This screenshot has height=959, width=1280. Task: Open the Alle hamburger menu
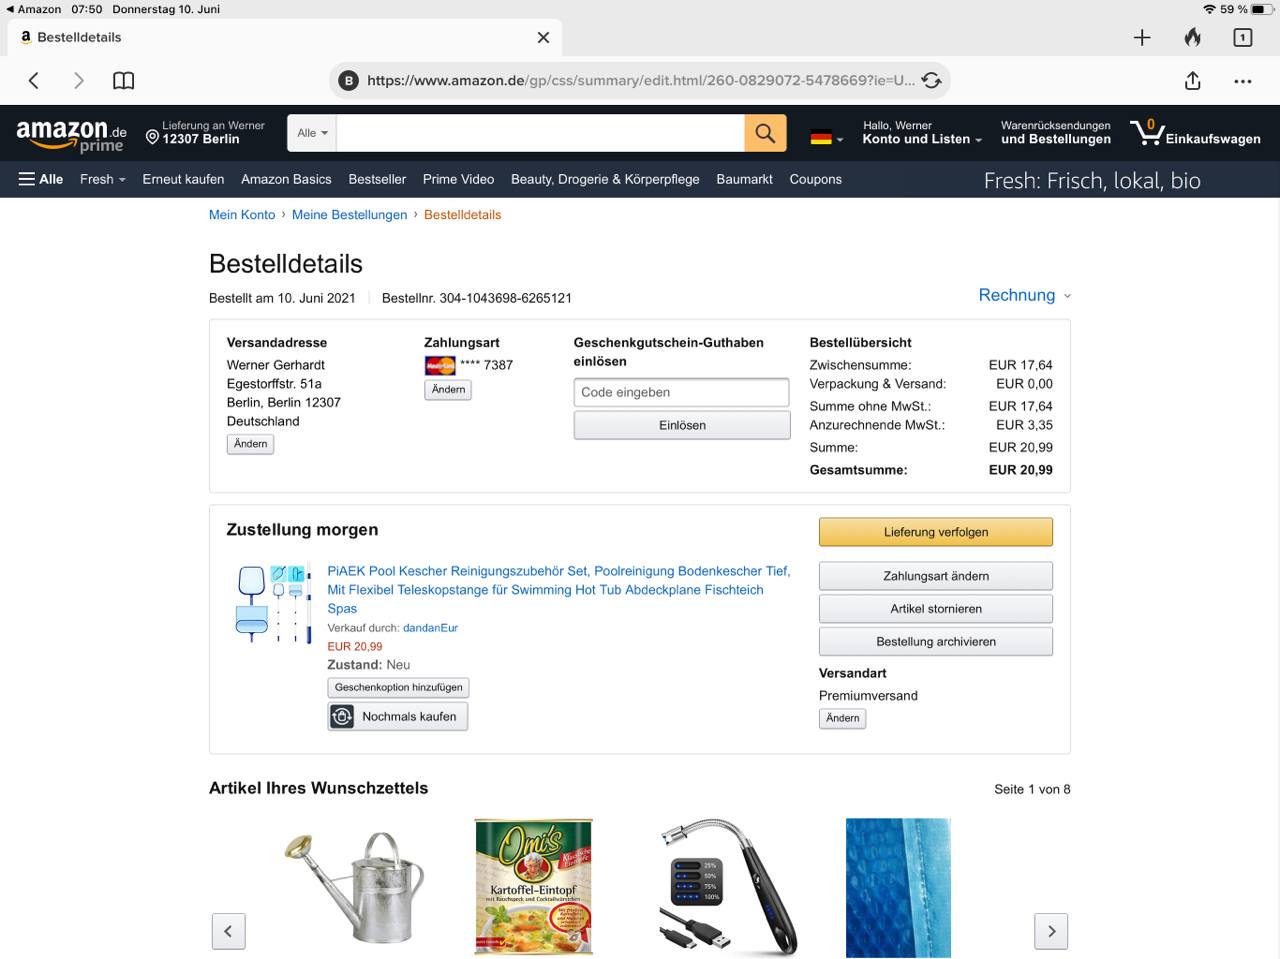(x=41, y=179)
